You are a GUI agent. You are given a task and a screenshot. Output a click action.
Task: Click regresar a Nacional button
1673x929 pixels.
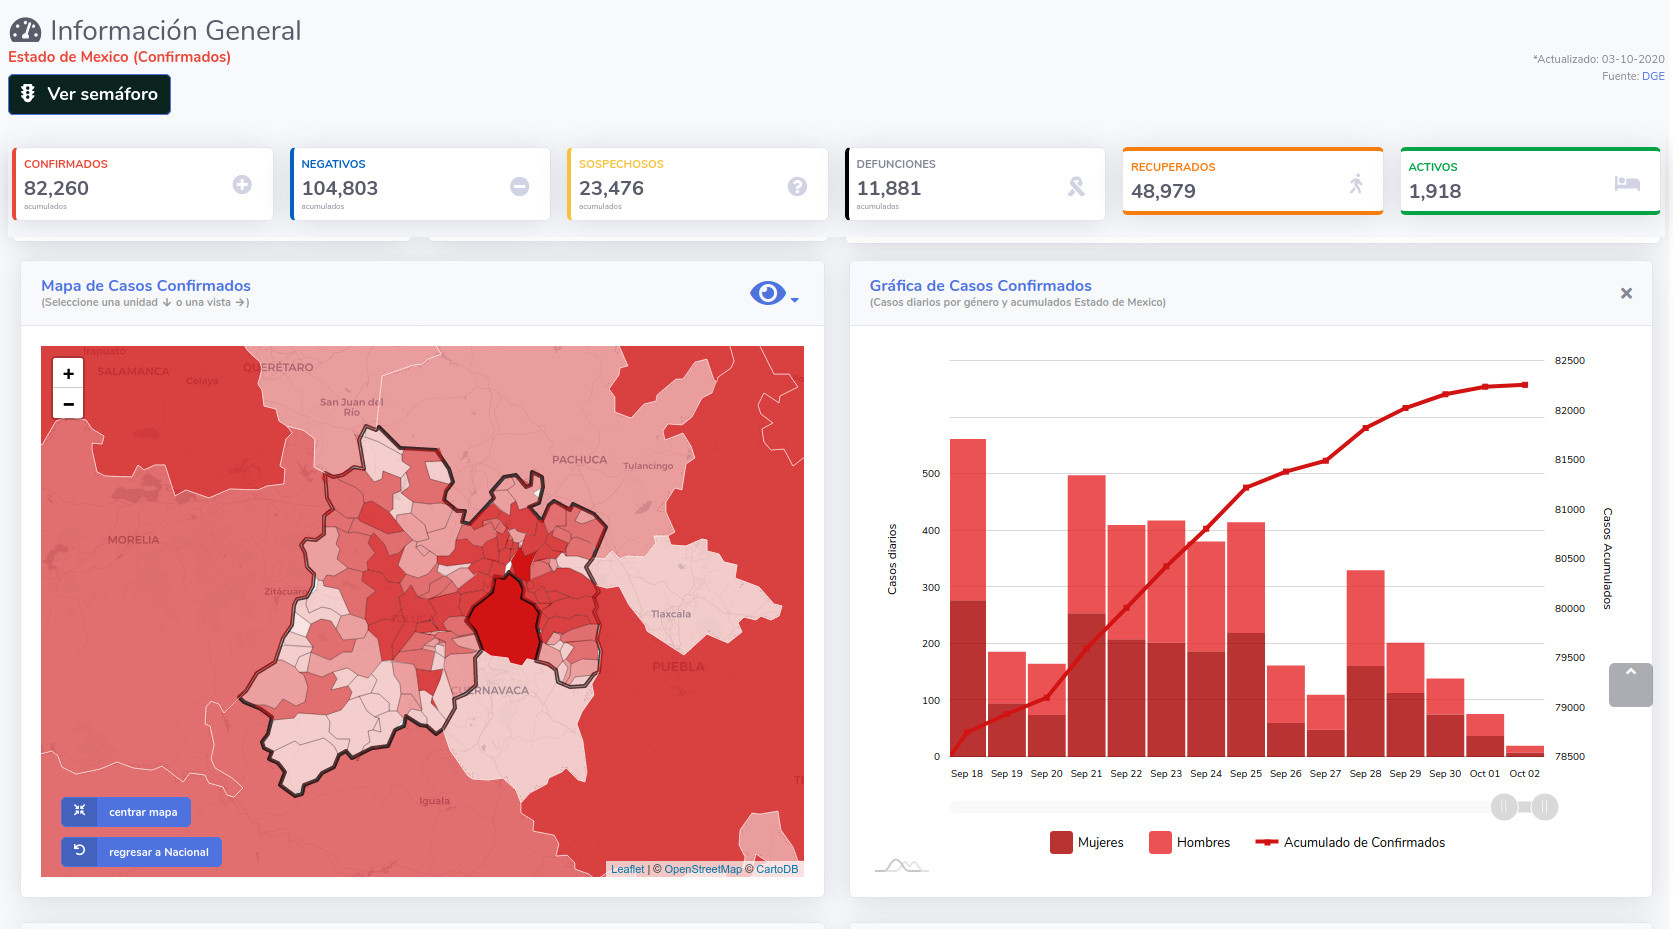coord(141,852)
